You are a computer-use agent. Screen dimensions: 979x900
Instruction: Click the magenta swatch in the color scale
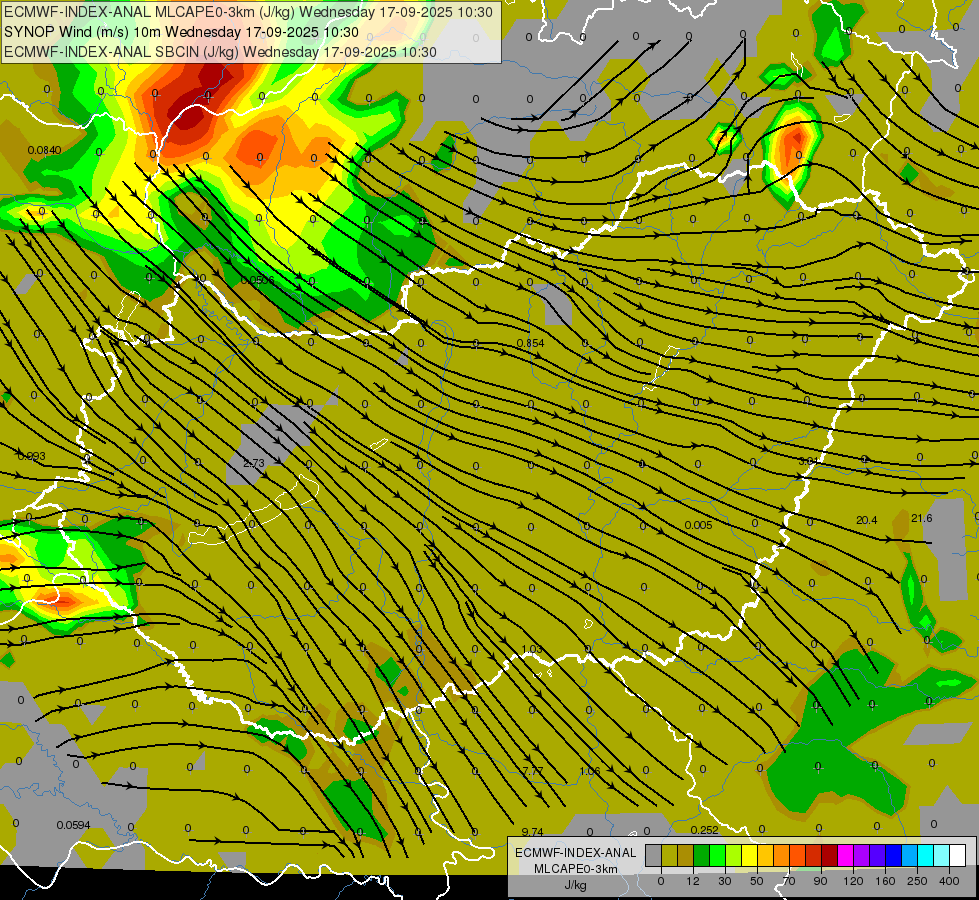coord(846,855)
